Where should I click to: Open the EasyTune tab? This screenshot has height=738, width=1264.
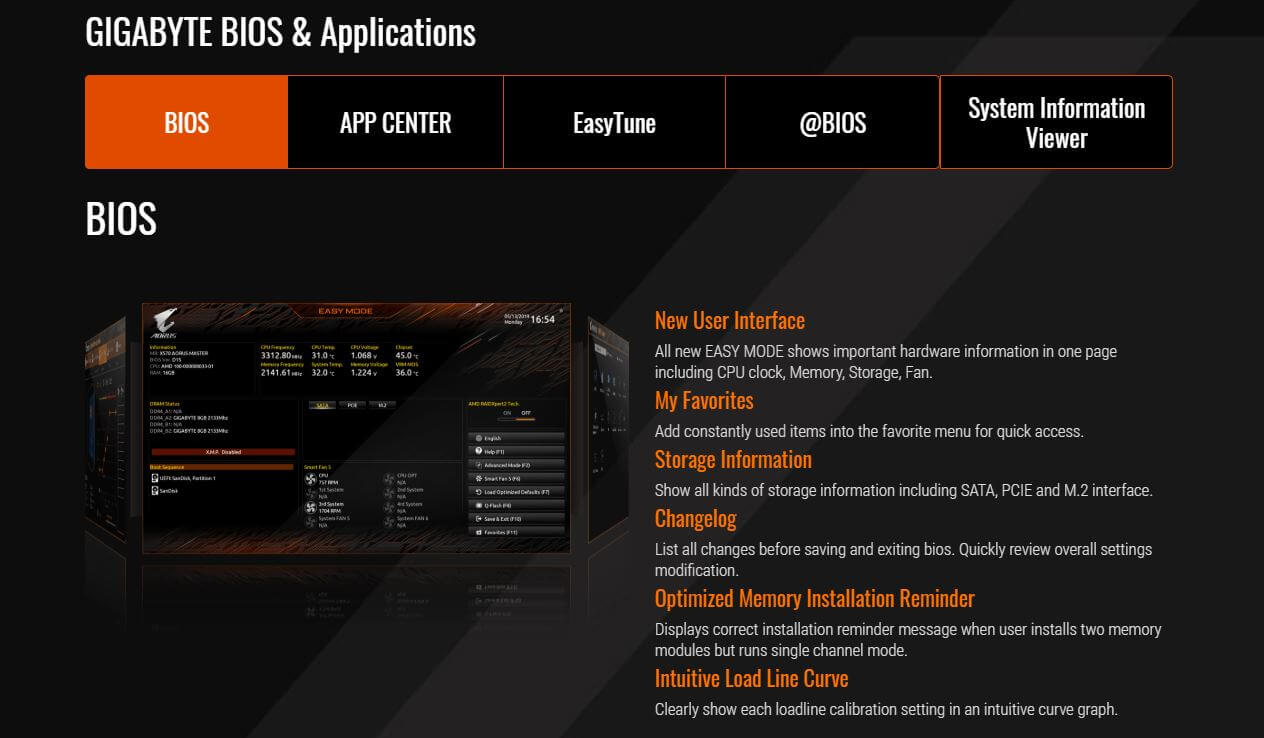tap(614, 122)
